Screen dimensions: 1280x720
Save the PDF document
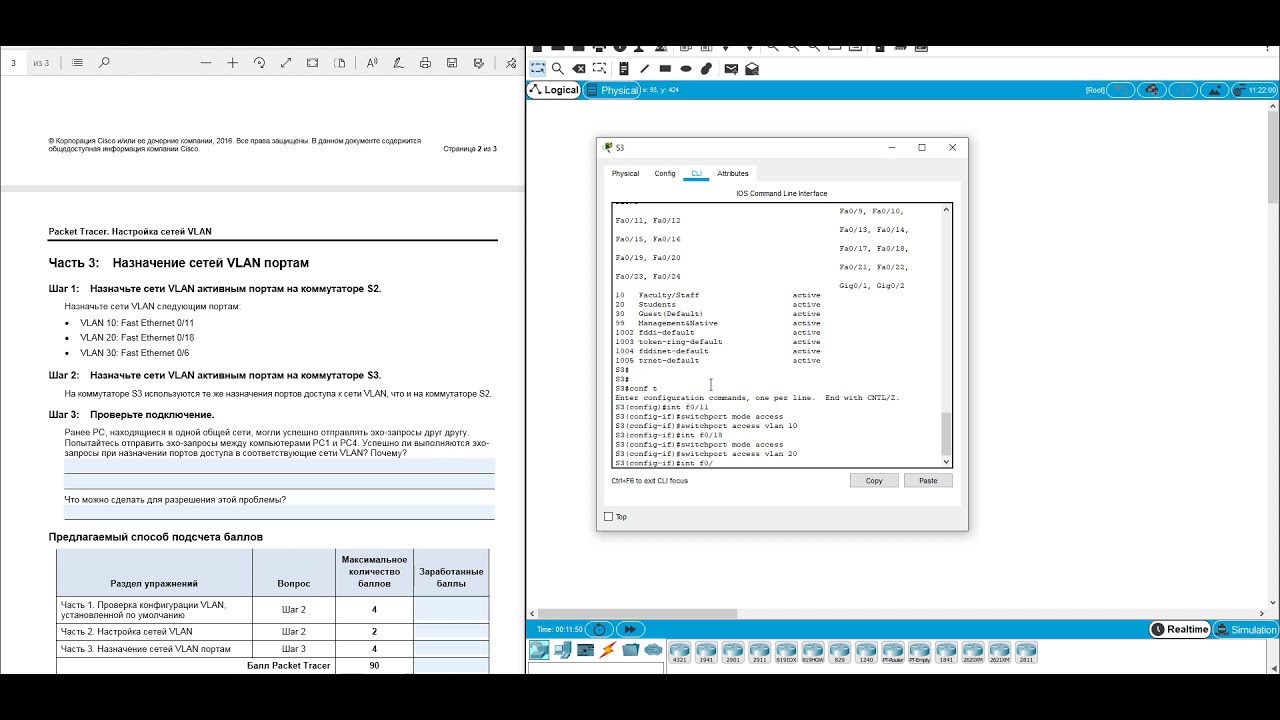coord(452,63)
